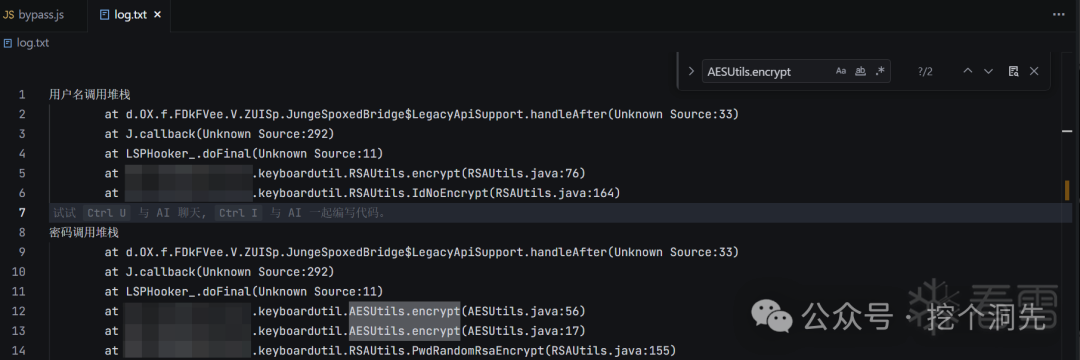Image resolution: width=1080 pixels, height=360 pixels.
Task: Select line number 14 in gutter
Action: [x=19, y=351]
